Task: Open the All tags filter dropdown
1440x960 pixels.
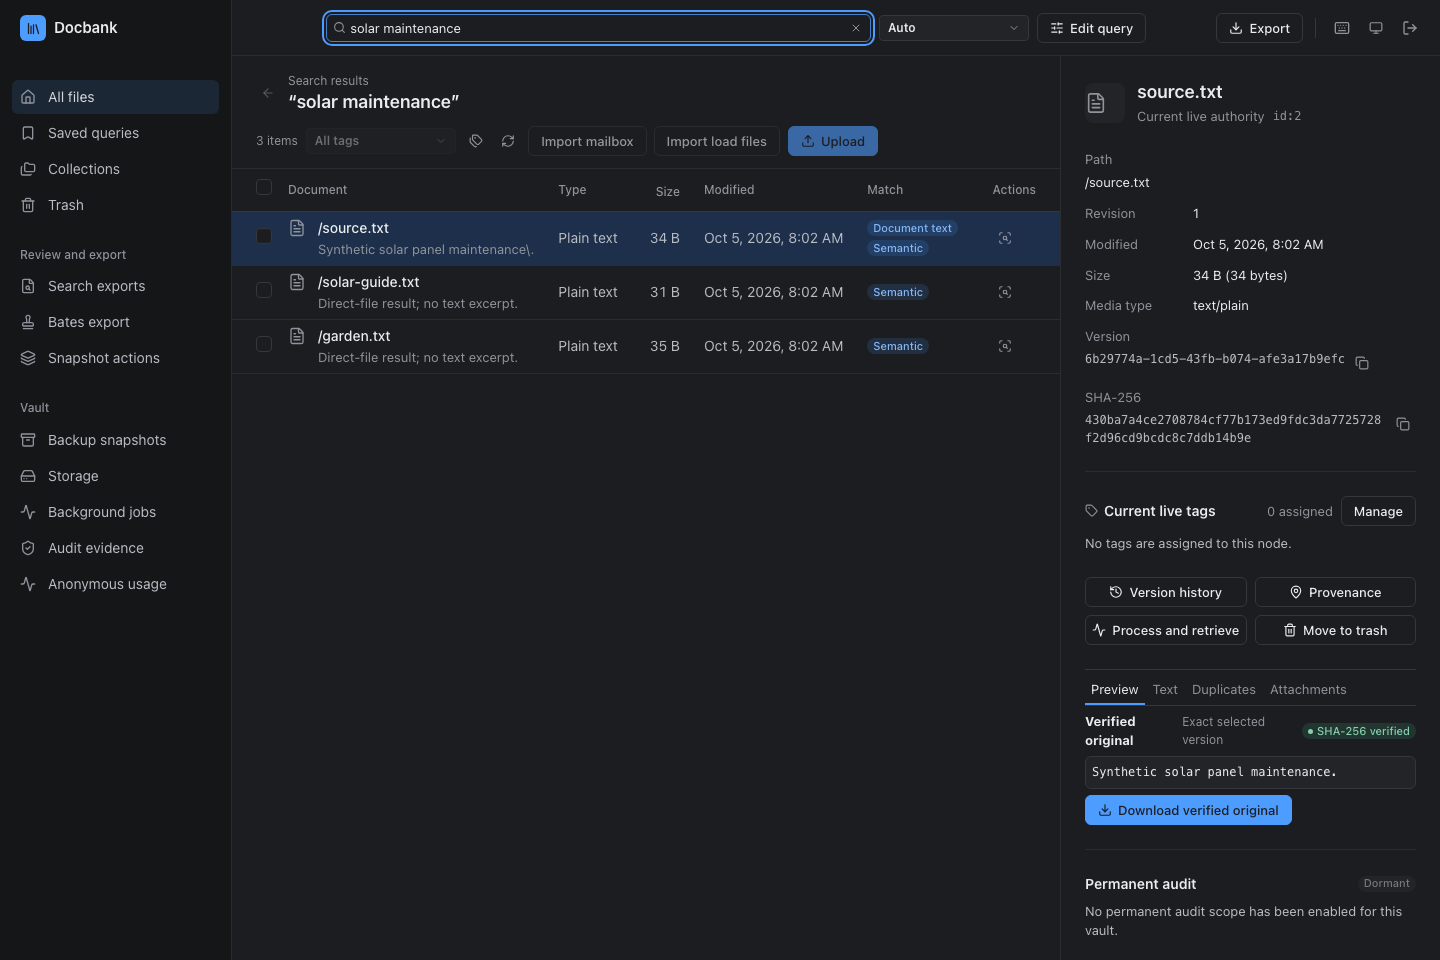Action: click(x=380, y=141)
